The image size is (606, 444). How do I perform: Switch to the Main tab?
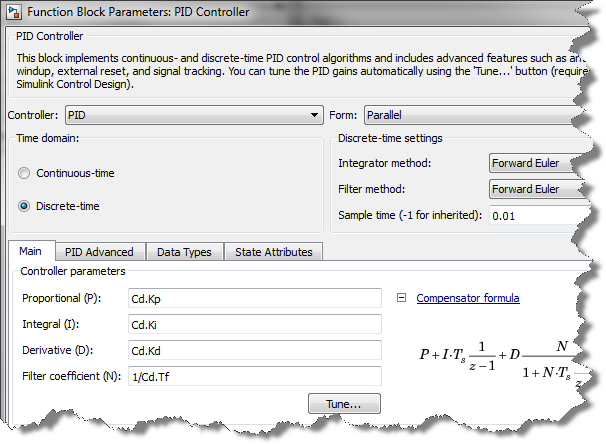click(x=30, y=252)
